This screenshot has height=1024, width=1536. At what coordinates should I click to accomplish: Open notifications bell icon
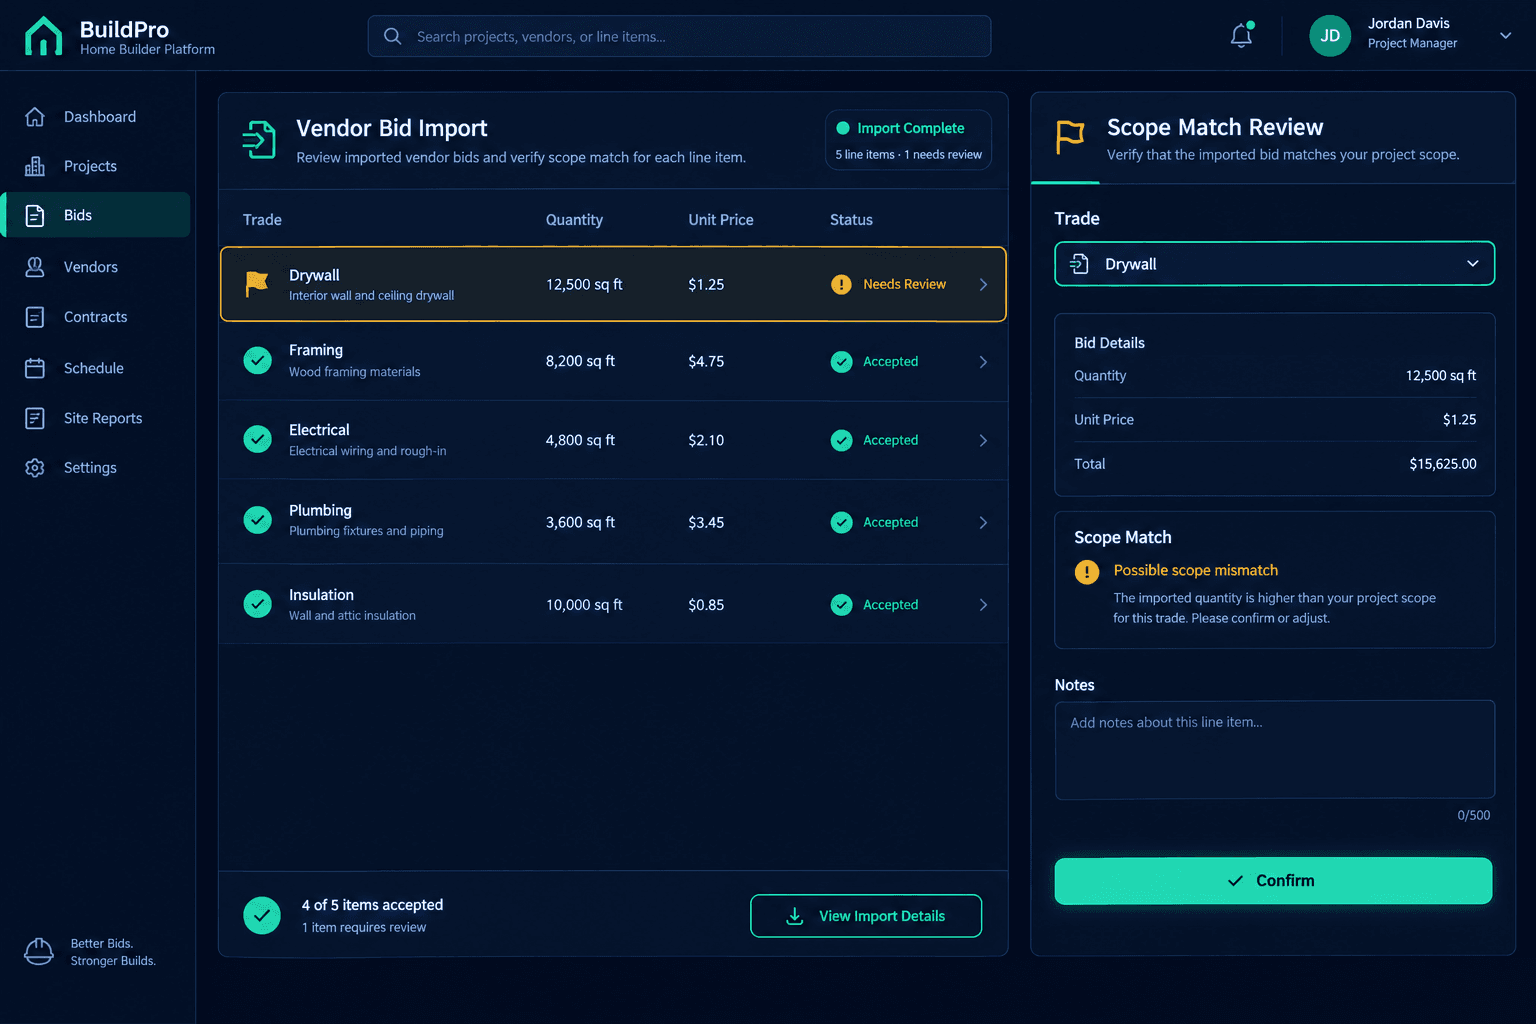1241,36
